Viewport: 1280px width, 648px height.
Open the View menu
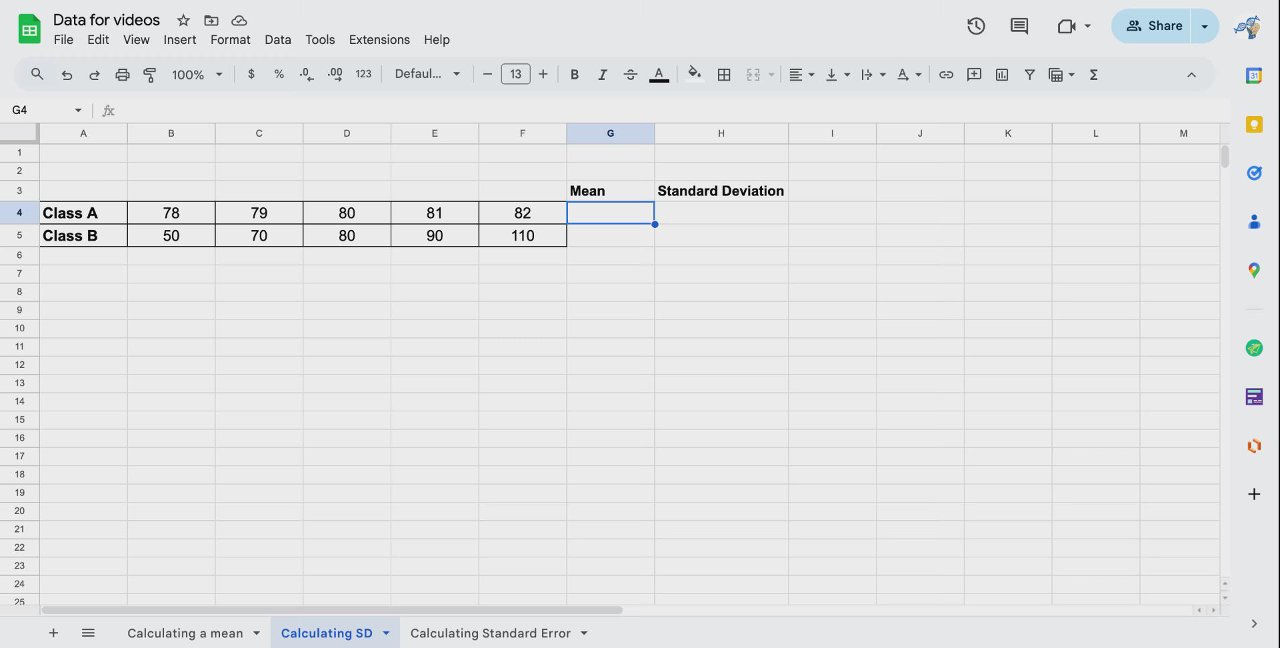[x=136, y=40]
